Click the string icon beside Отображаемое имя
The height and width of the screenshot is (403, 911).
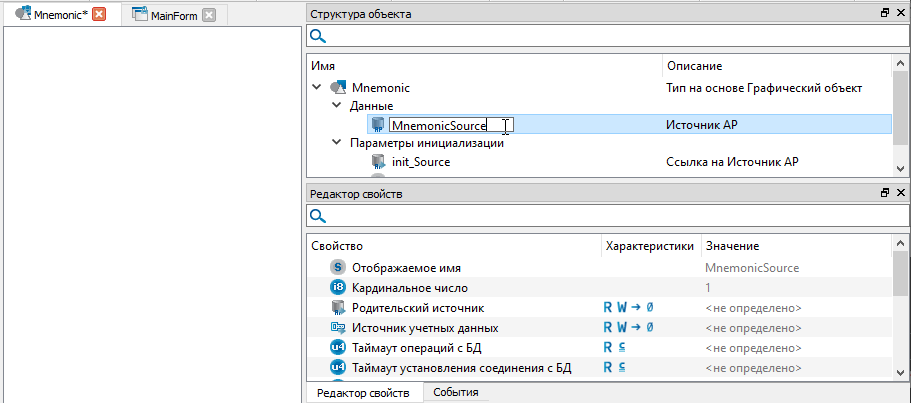point(337,268)
